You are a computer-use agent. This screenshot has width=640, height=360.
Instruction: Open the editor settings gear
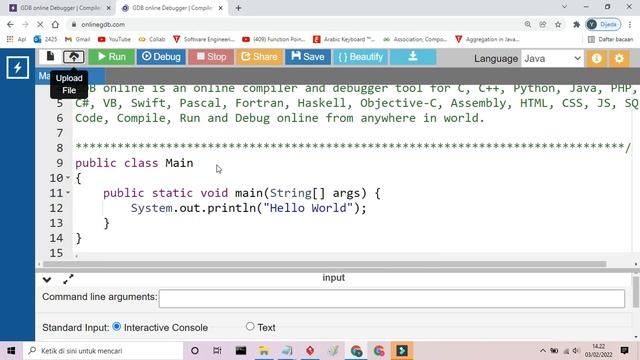pyautogui.click(x=619, y=58)
